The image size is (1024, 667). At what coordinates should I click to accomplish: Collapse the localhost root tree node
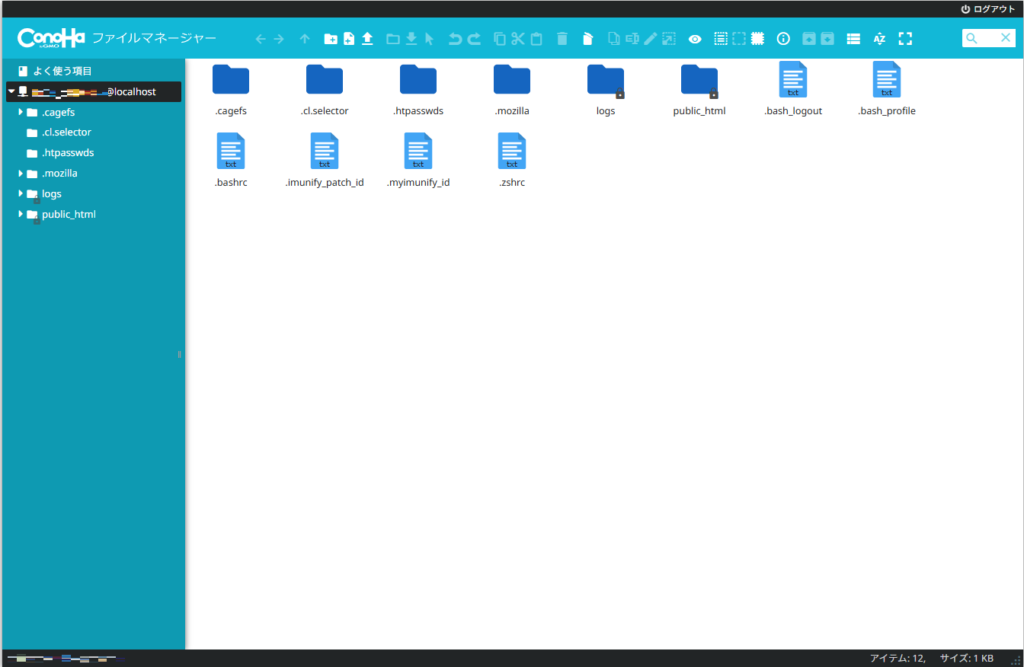pyautogui.click(x=11, y=91)
